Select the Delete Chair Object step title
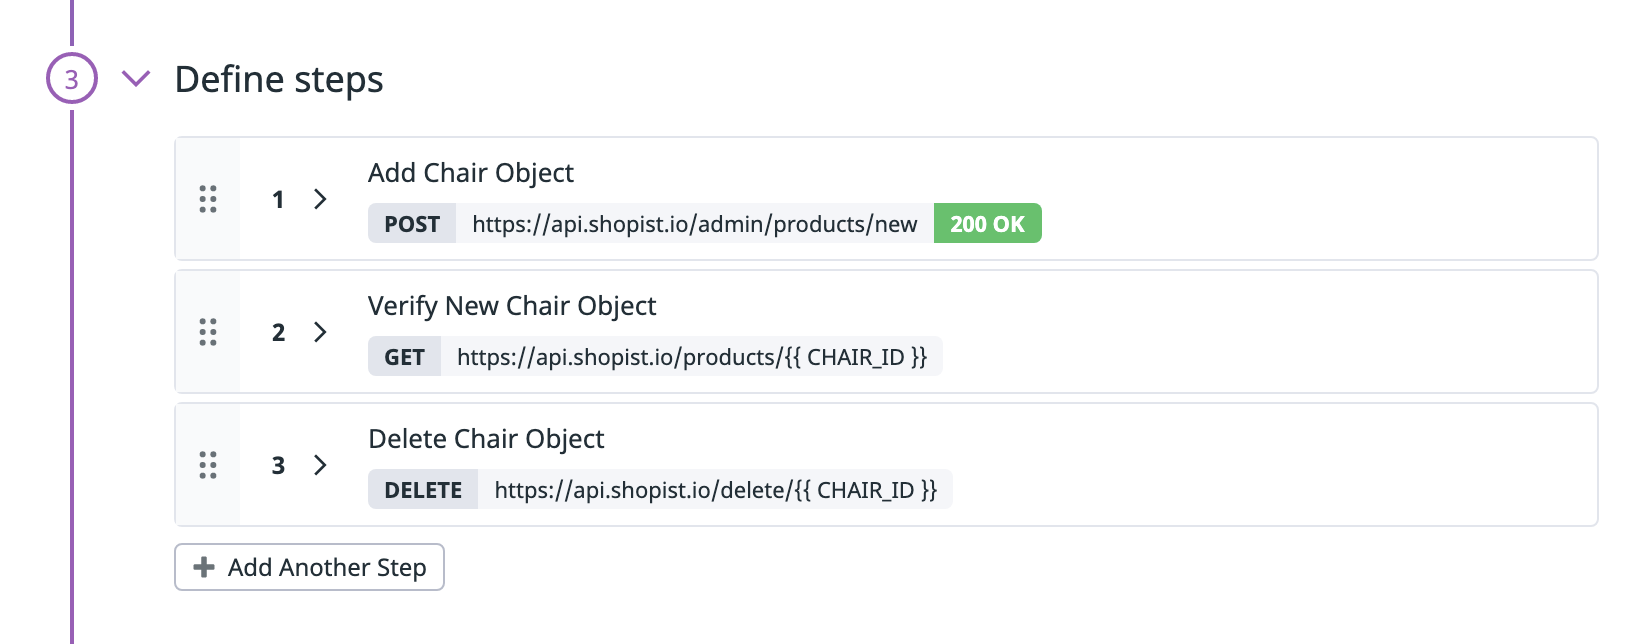This screenshot has width=1646, height=644. (486, 439)
